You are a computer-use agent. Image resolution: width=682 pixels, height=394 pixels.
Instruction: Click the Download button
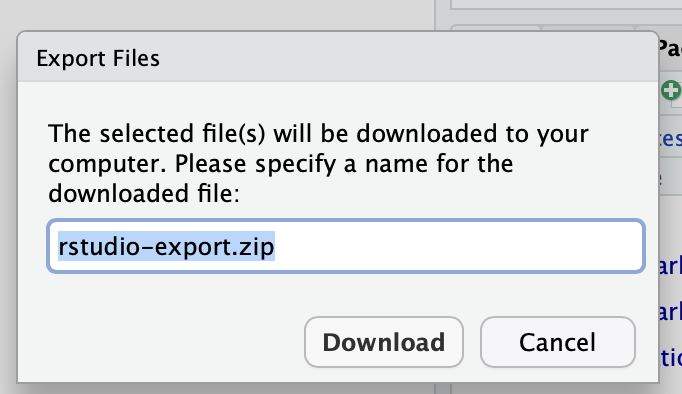(x=384, y=342)
